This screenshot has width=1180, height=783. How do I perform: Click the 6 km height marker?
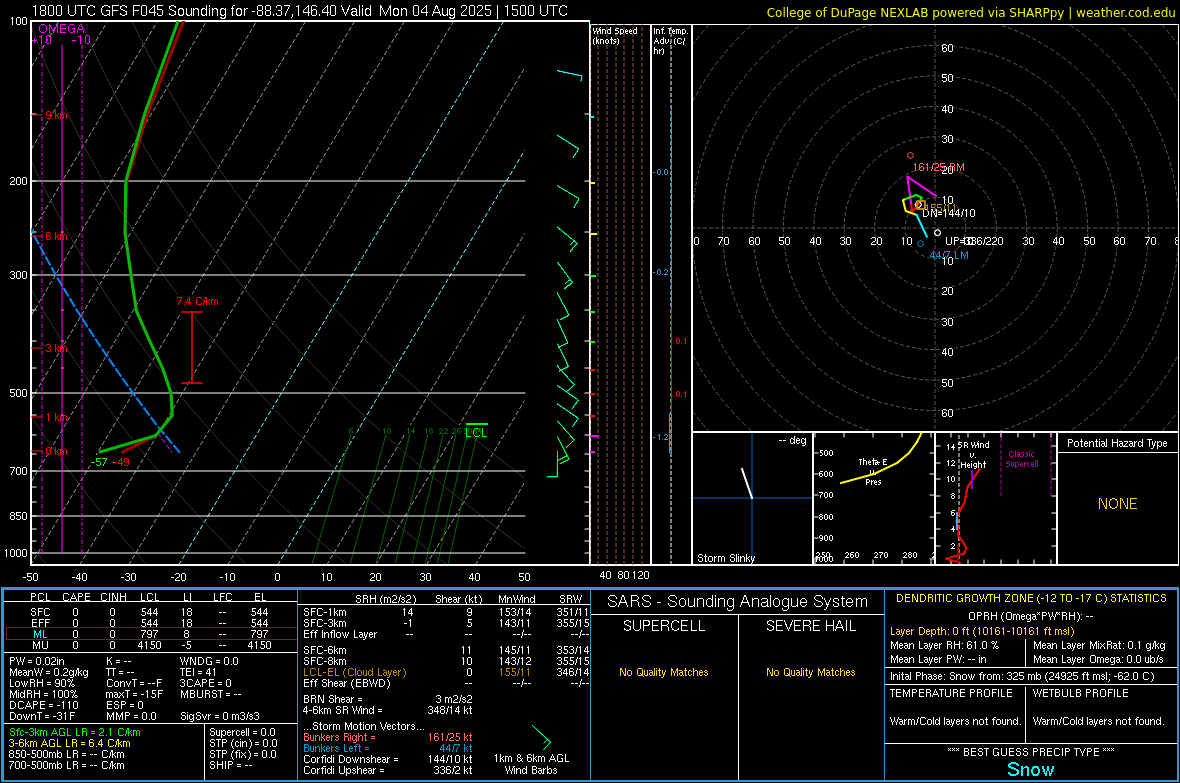(x=56, y=236)
